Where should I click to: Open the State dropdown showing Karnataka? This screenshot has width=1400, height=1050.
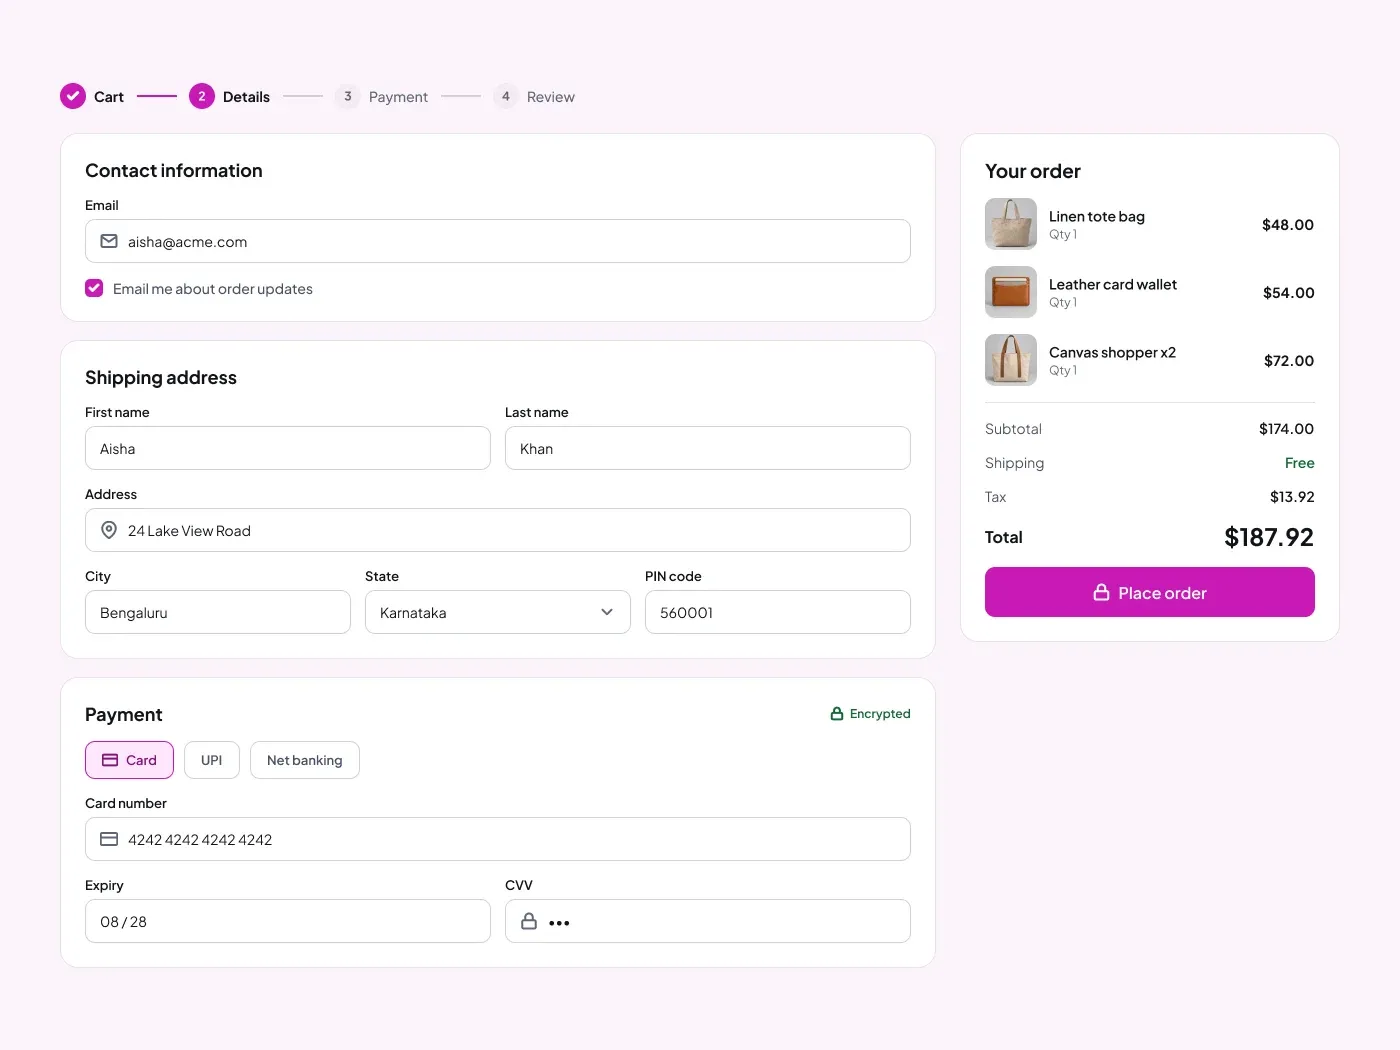click(x=498, y=612)
